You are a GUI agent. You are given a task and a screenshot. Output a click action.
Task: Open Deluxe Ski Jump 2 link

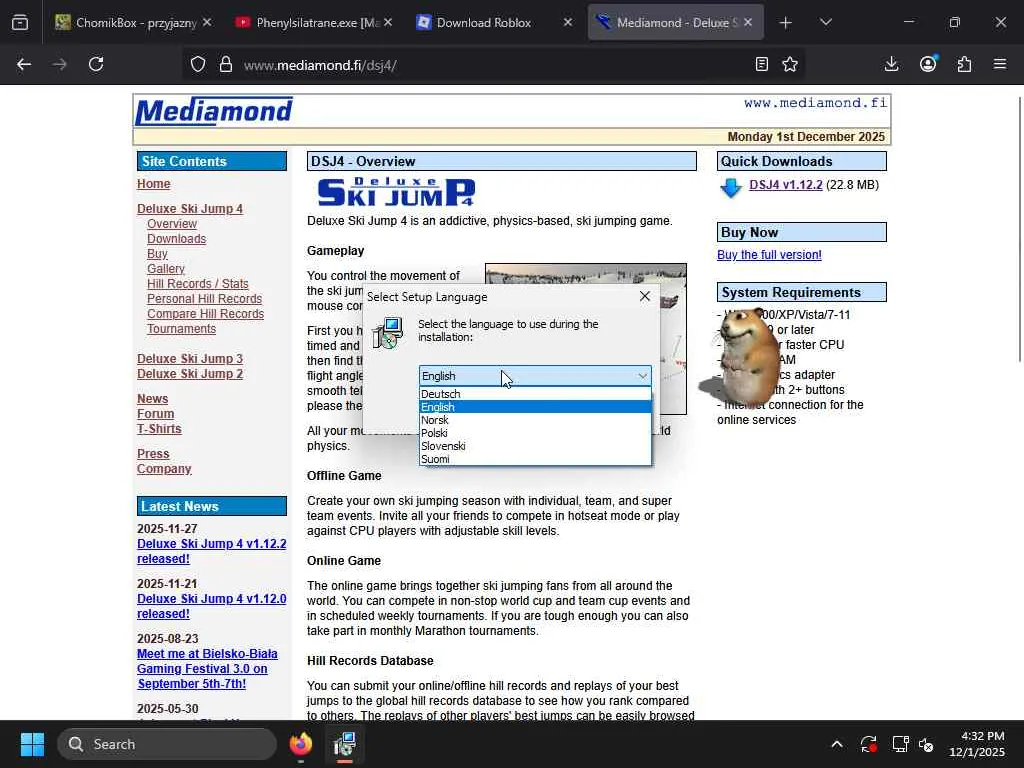(190, 374)
